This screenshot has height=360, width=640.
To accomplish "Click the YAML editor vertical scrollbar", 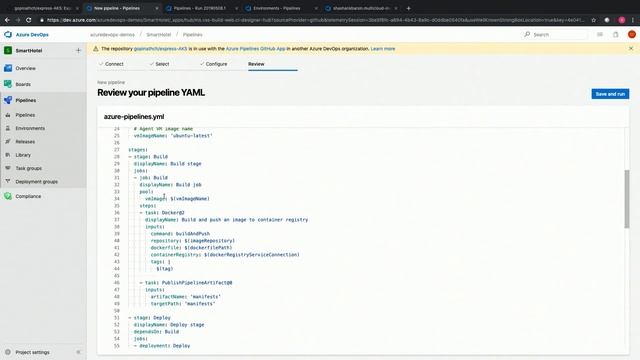I will pyautogui.click(x=627, y=199).
